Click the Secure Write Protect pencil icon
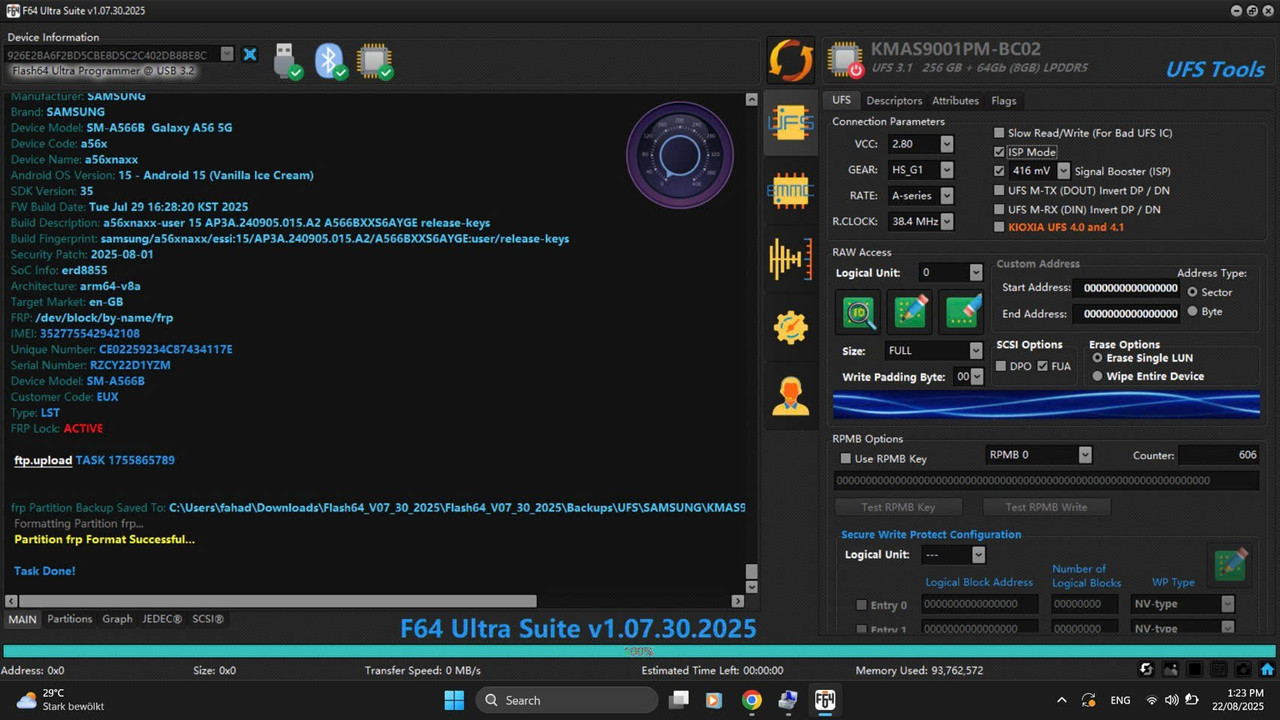Image resolution: width=1280 pixels, height=720 pixels. tap(1229, 565)
